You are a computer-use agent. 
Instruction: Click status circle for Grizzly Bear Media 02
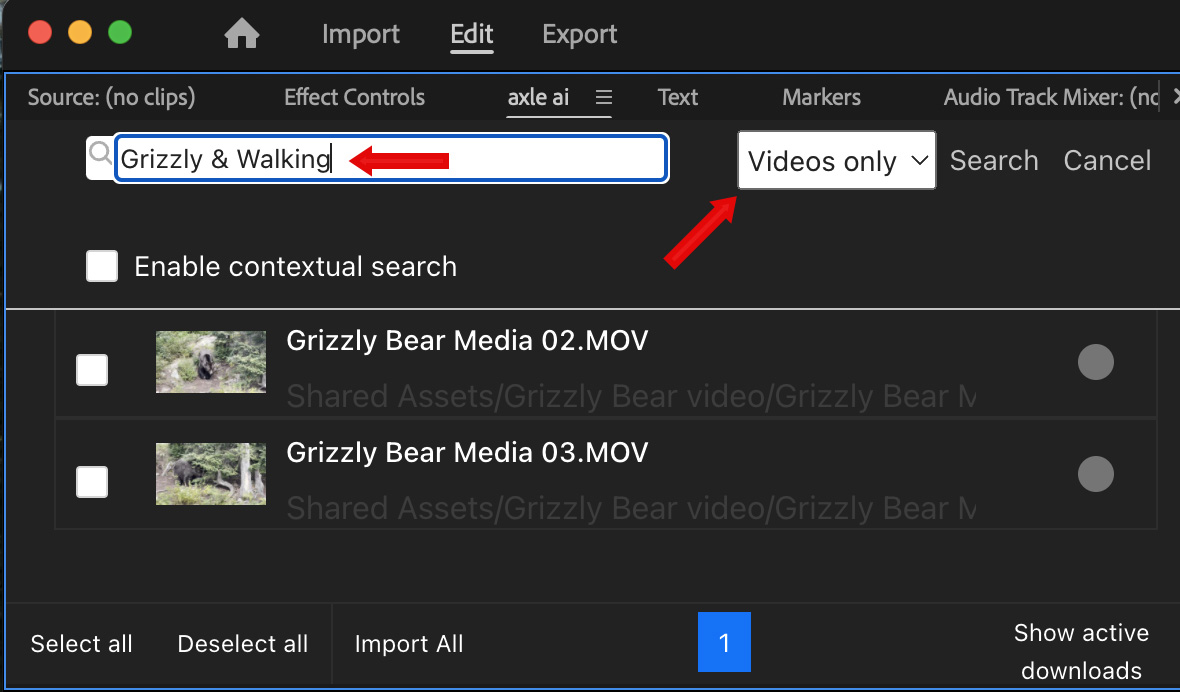click(1095, 362)
